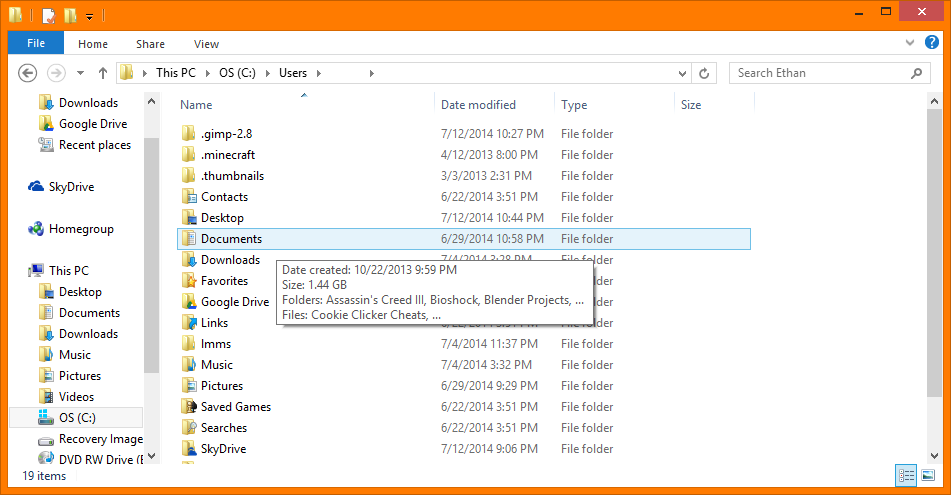Switch to large icons view
This screenshot has width=951, height=495.
[928, 476]
